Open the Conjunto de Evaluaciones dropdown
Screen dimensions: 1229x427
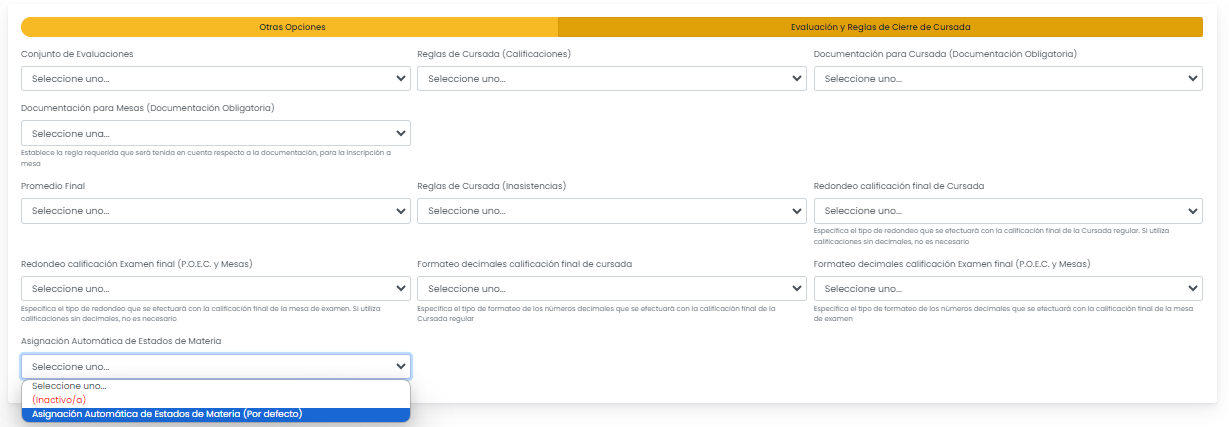tap(216, 78)
